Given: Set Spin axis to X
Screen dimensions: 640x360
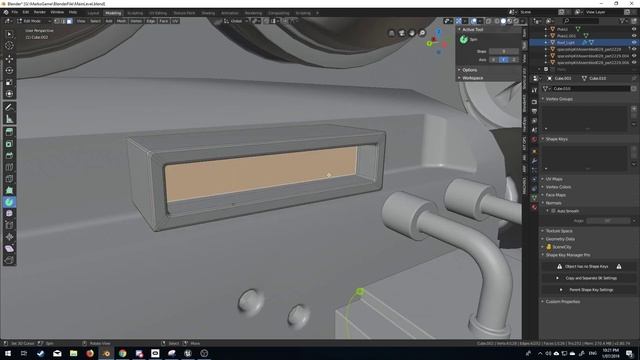Looking at the screenshot, I should tap(494, 60).
